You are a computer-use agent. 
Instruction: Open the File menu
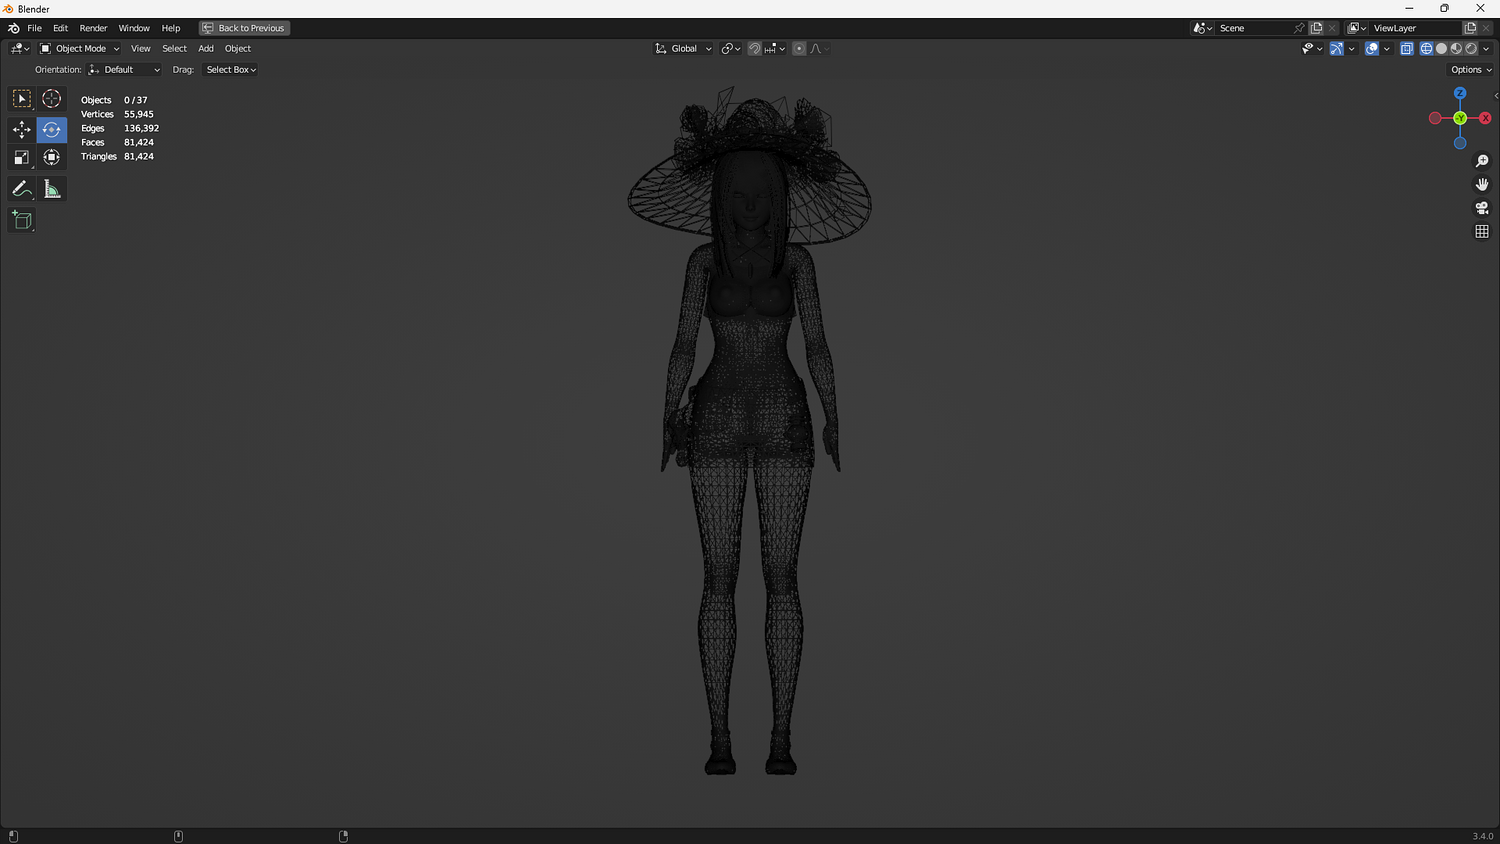[x=34, y=28]
